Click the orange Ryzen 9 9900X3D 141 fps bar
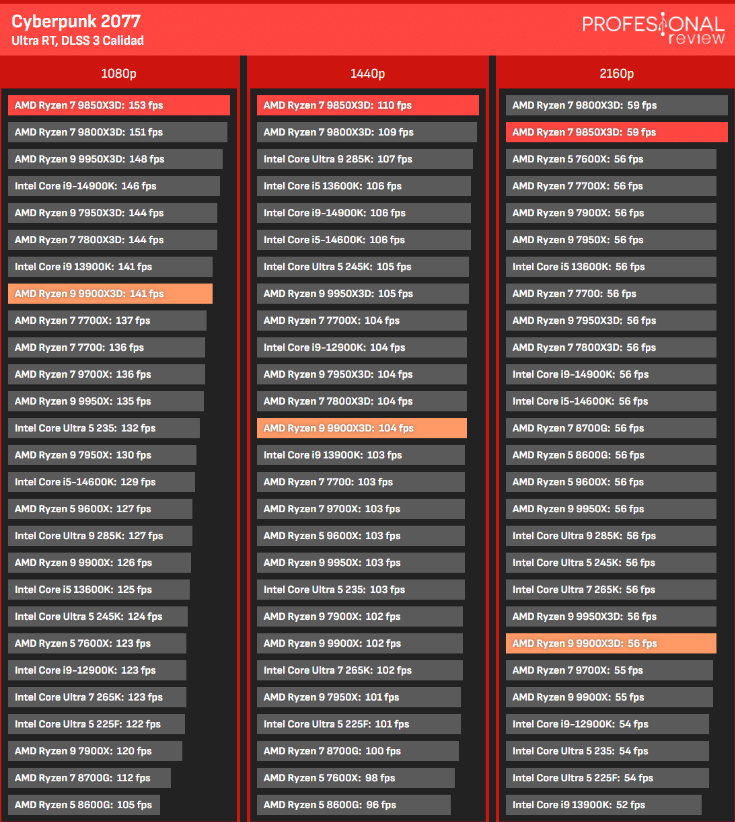 pos(110,294)
